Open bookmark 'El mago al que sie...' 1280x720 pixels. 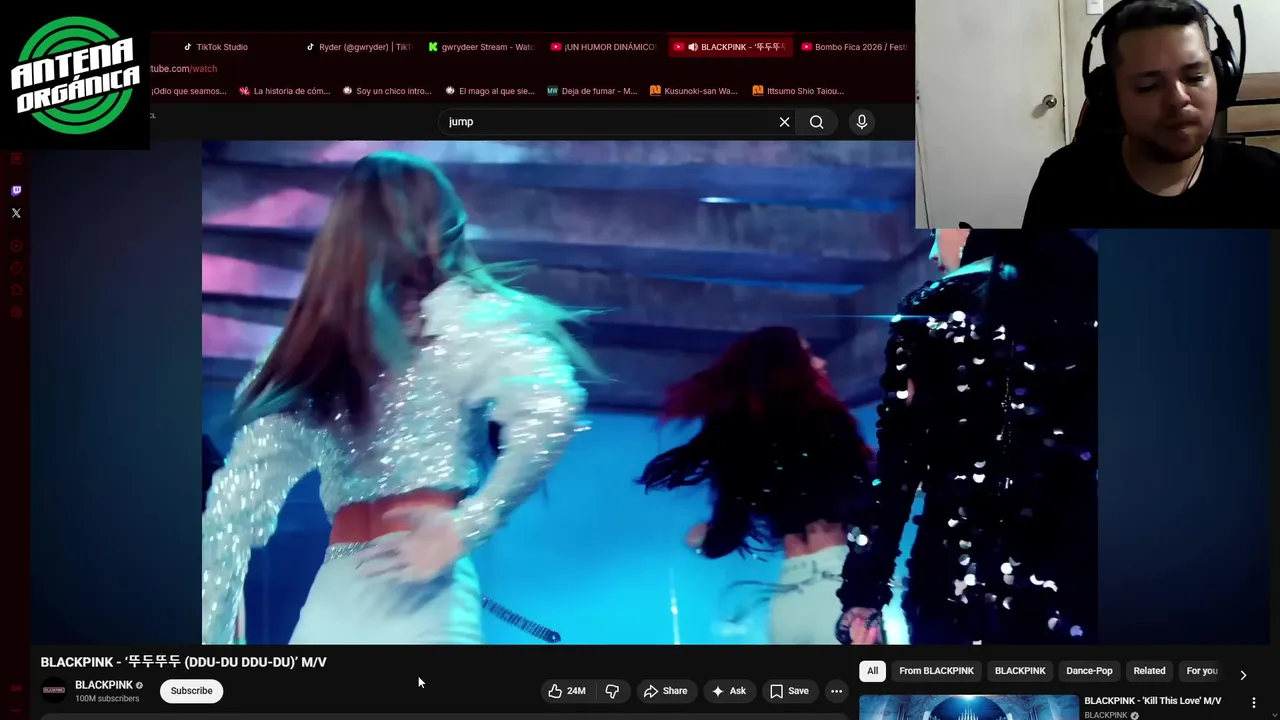pyautogui.click(x=490, y=91)
